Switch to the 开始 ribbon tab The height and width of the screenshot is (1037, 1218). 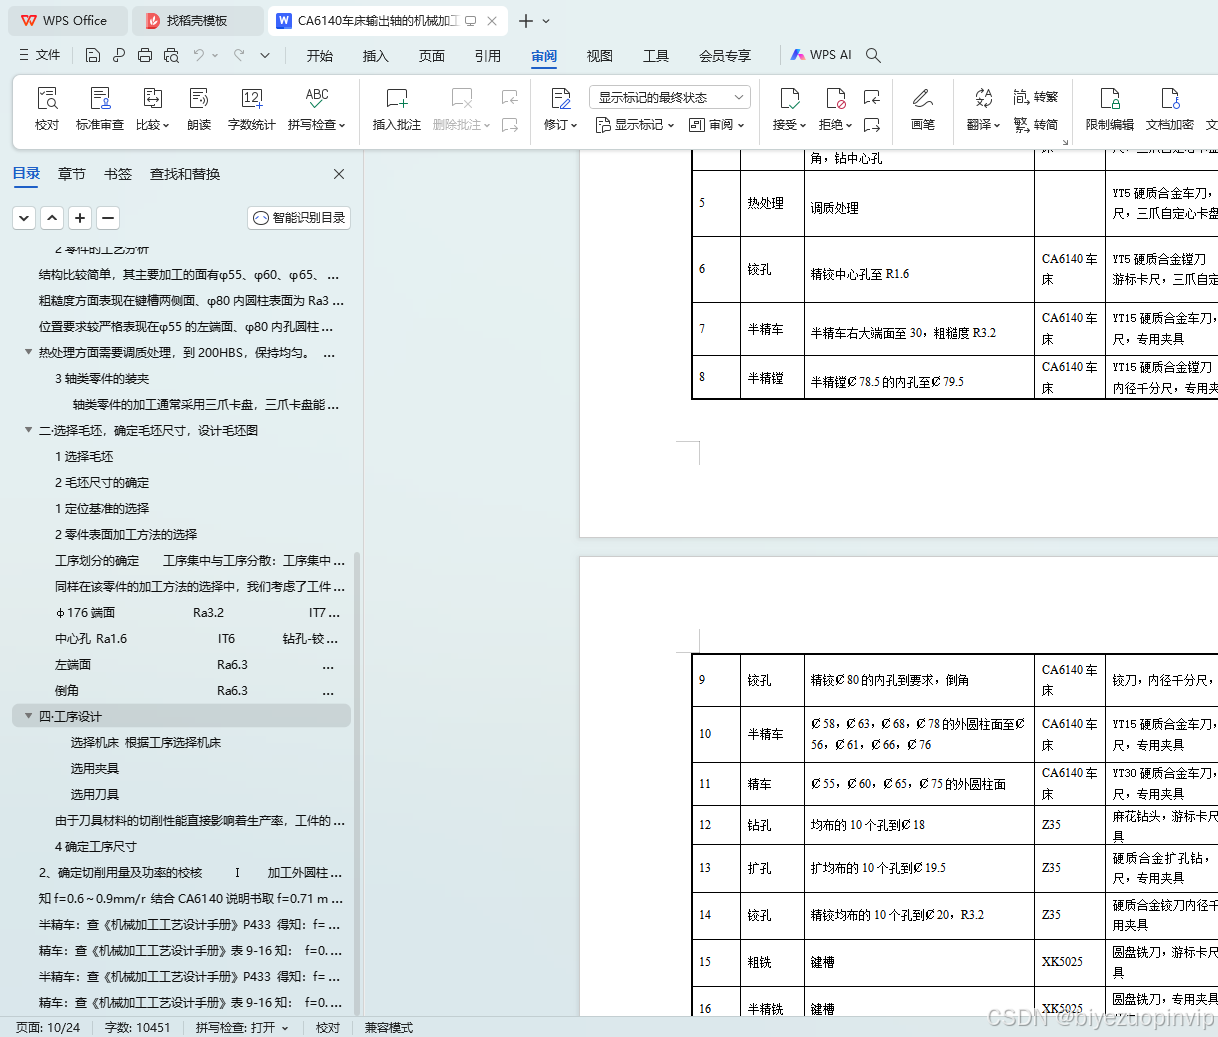(320, 56)
